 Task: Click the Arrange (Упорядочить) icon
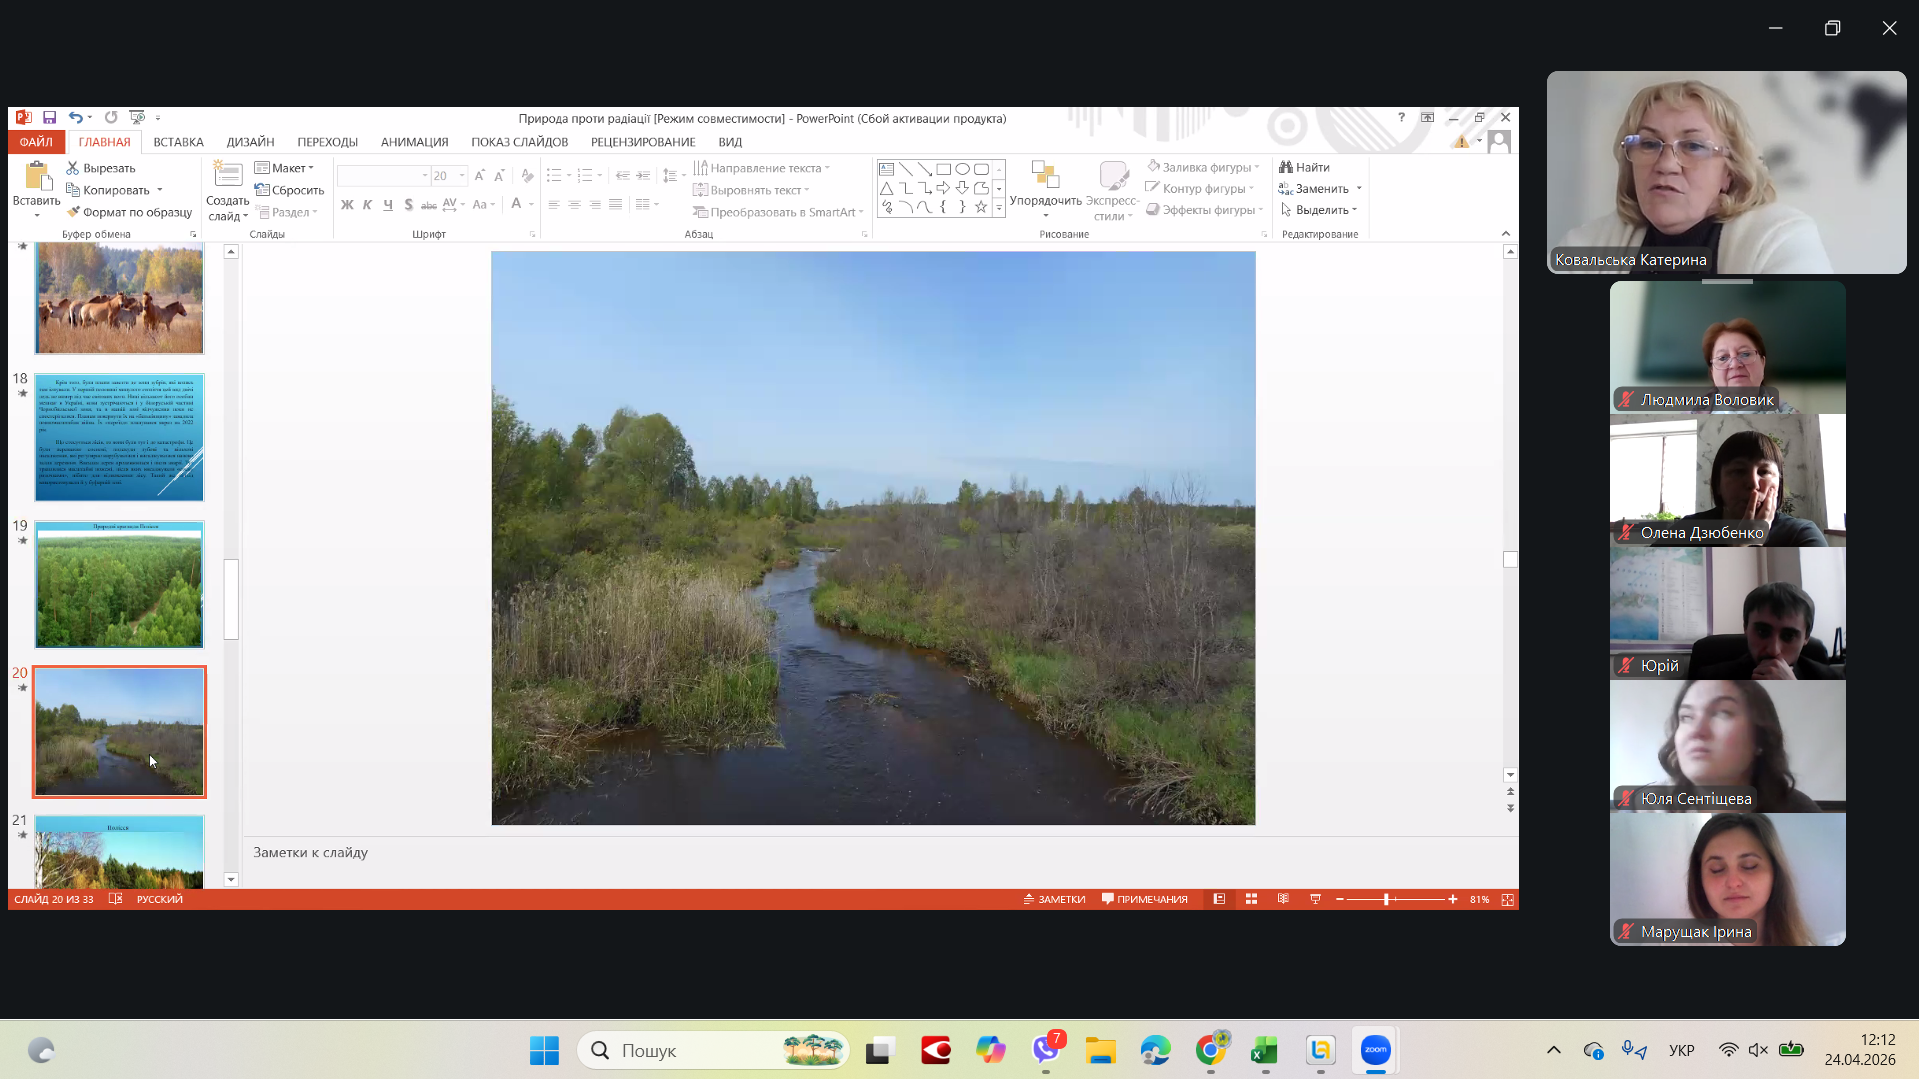pos(1045,176)
